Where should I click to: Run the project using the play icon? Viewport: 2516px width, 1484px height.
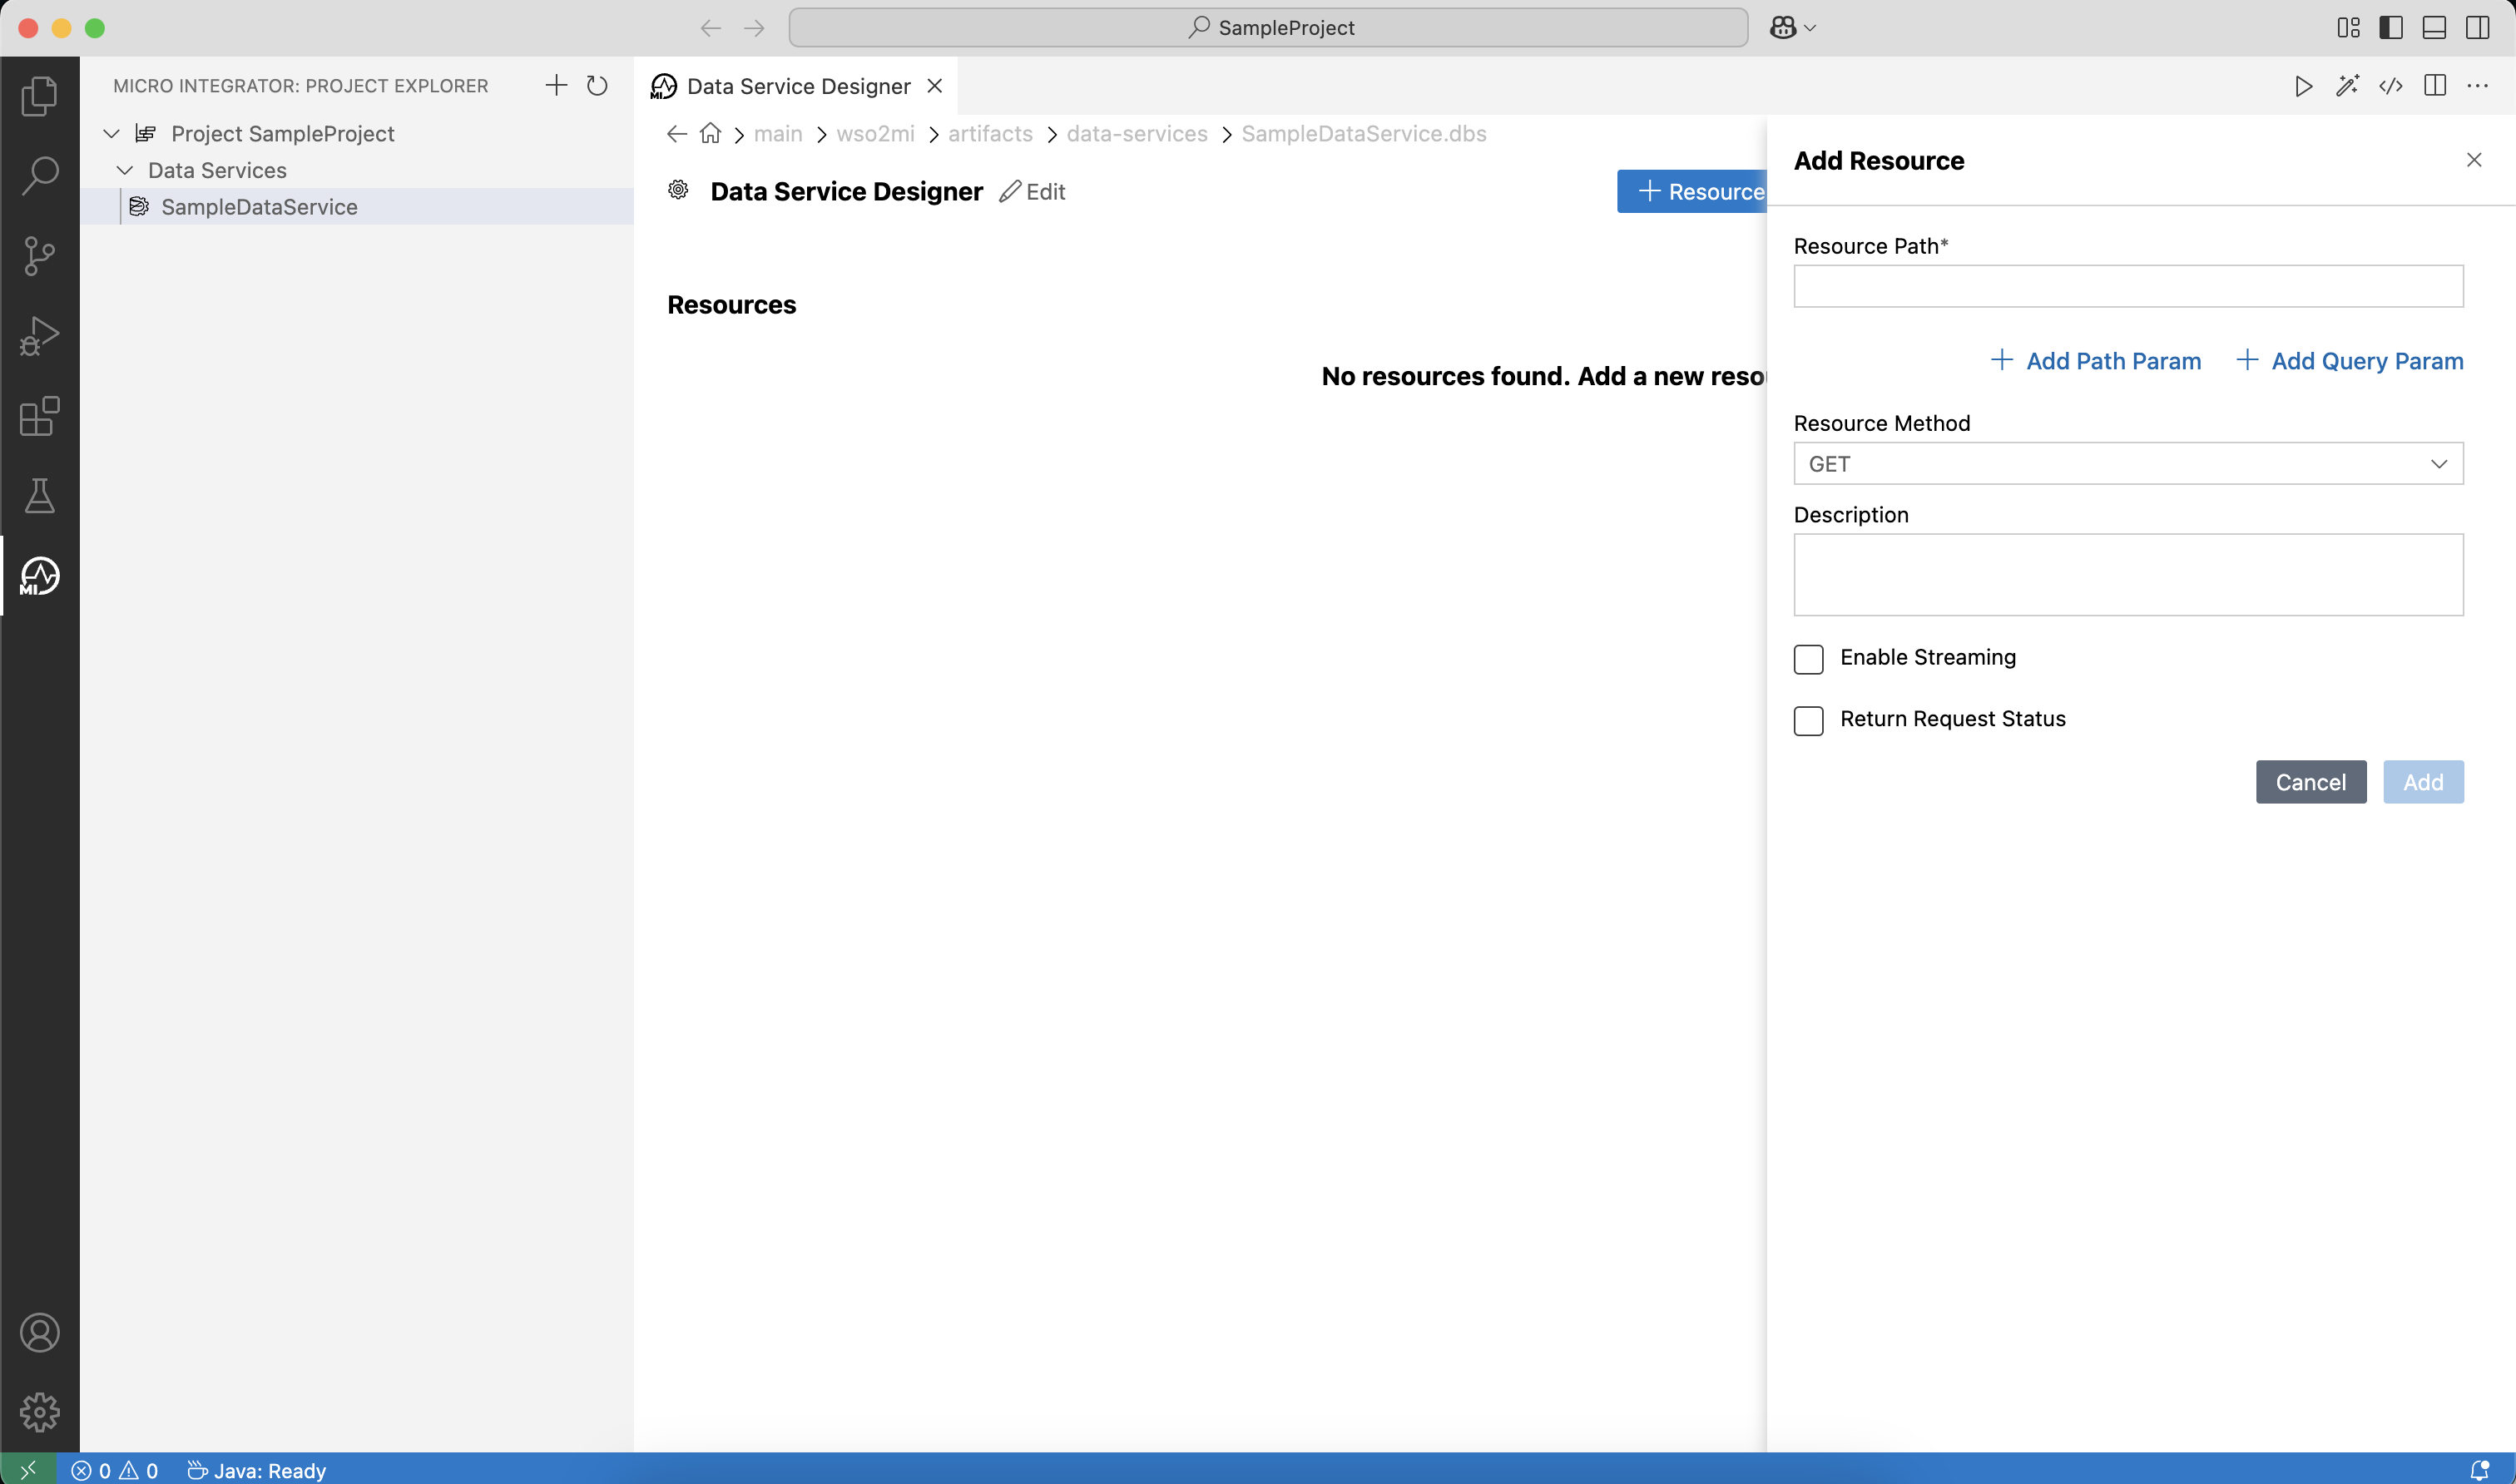tap(2302, 86)
